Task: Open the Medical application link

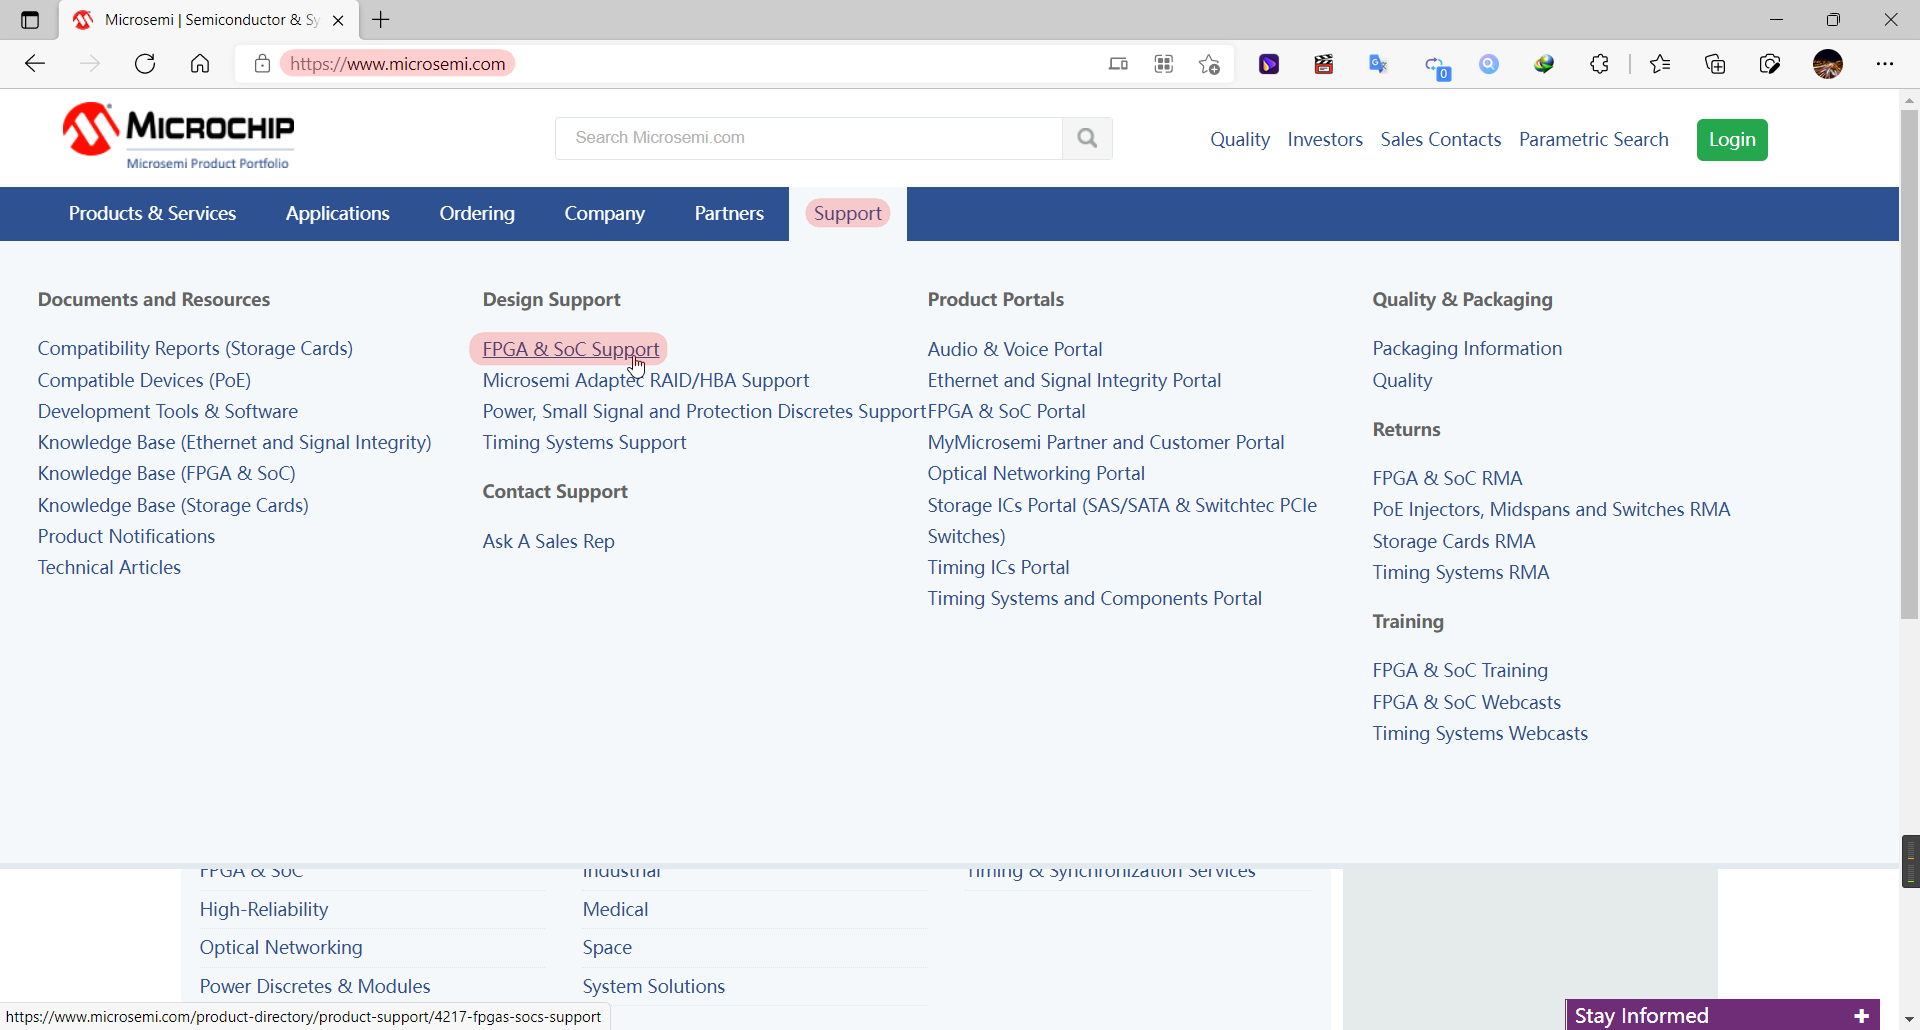Action: click(615, 909)
